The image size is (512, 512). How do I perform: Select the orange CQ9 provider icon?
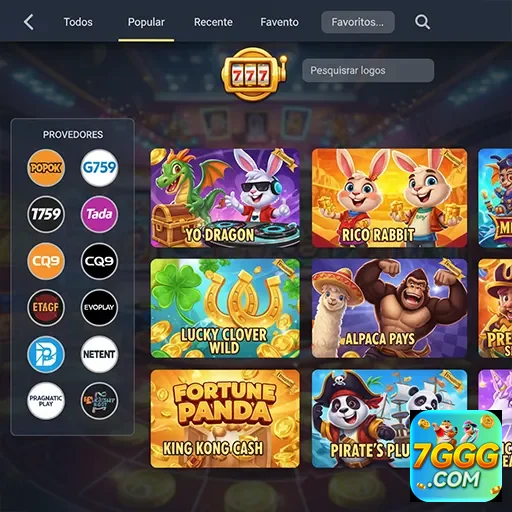point(46,261)
